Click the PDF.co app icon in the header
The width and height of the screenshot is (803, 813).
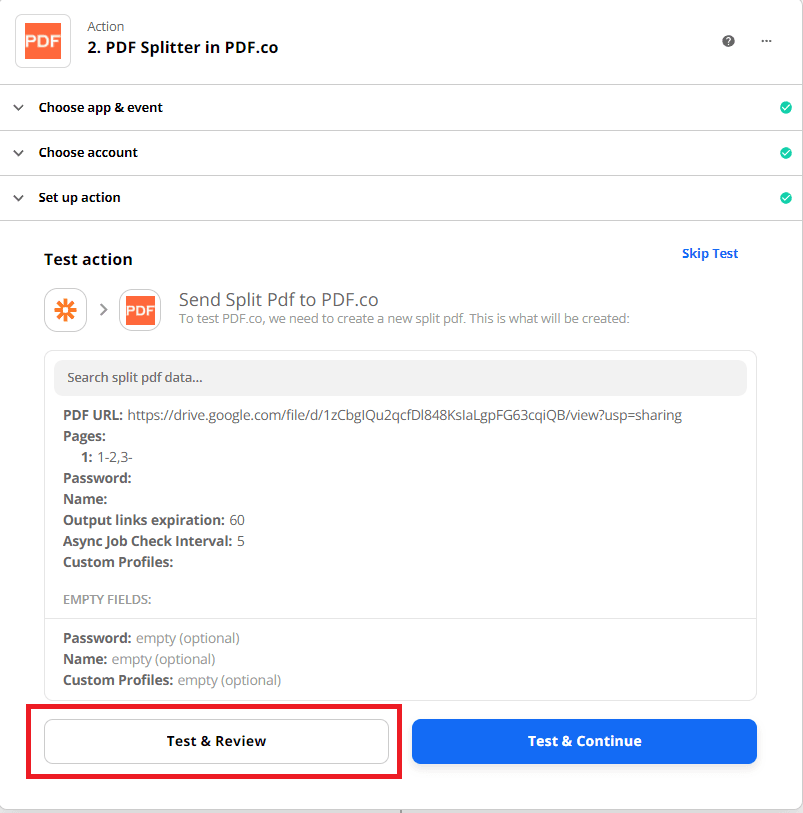pos(42,41)
